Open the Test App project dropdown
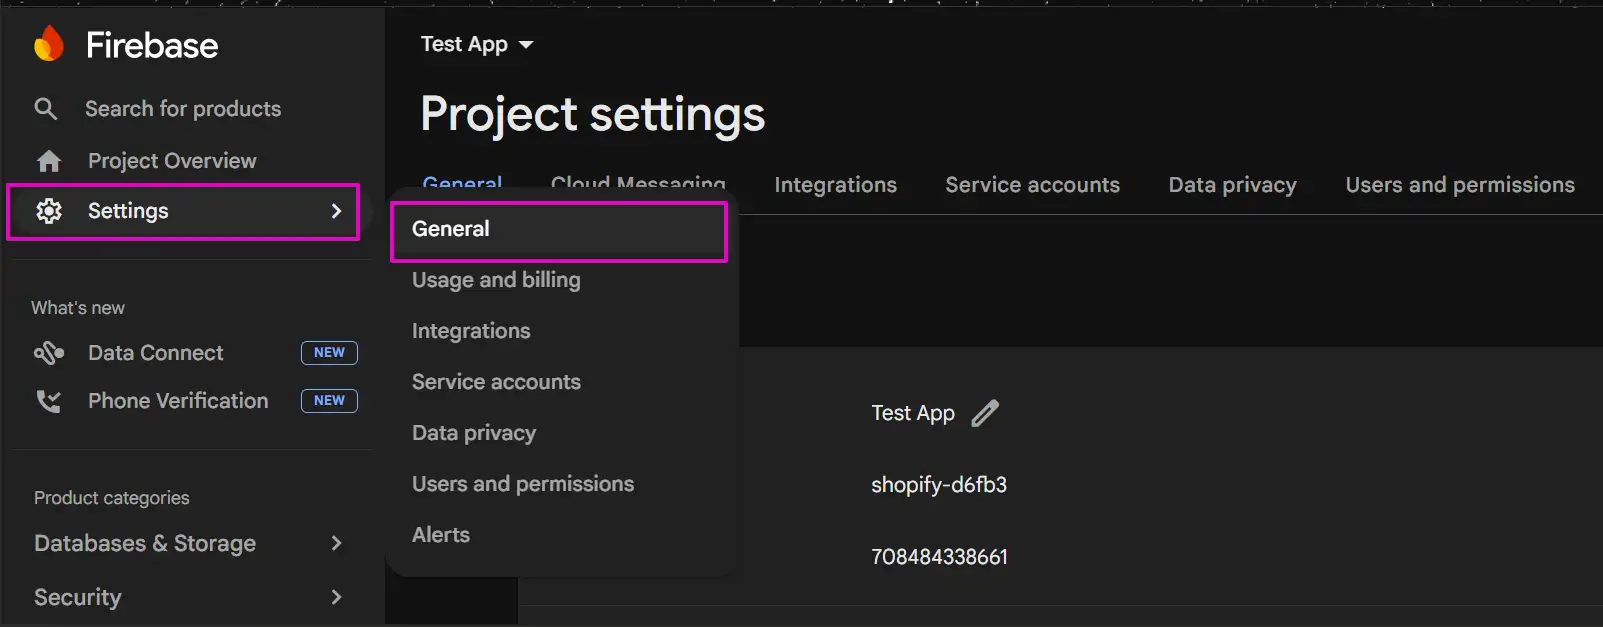The width and height of the screenshot is (1603, 627). click(x=477, y=45)
